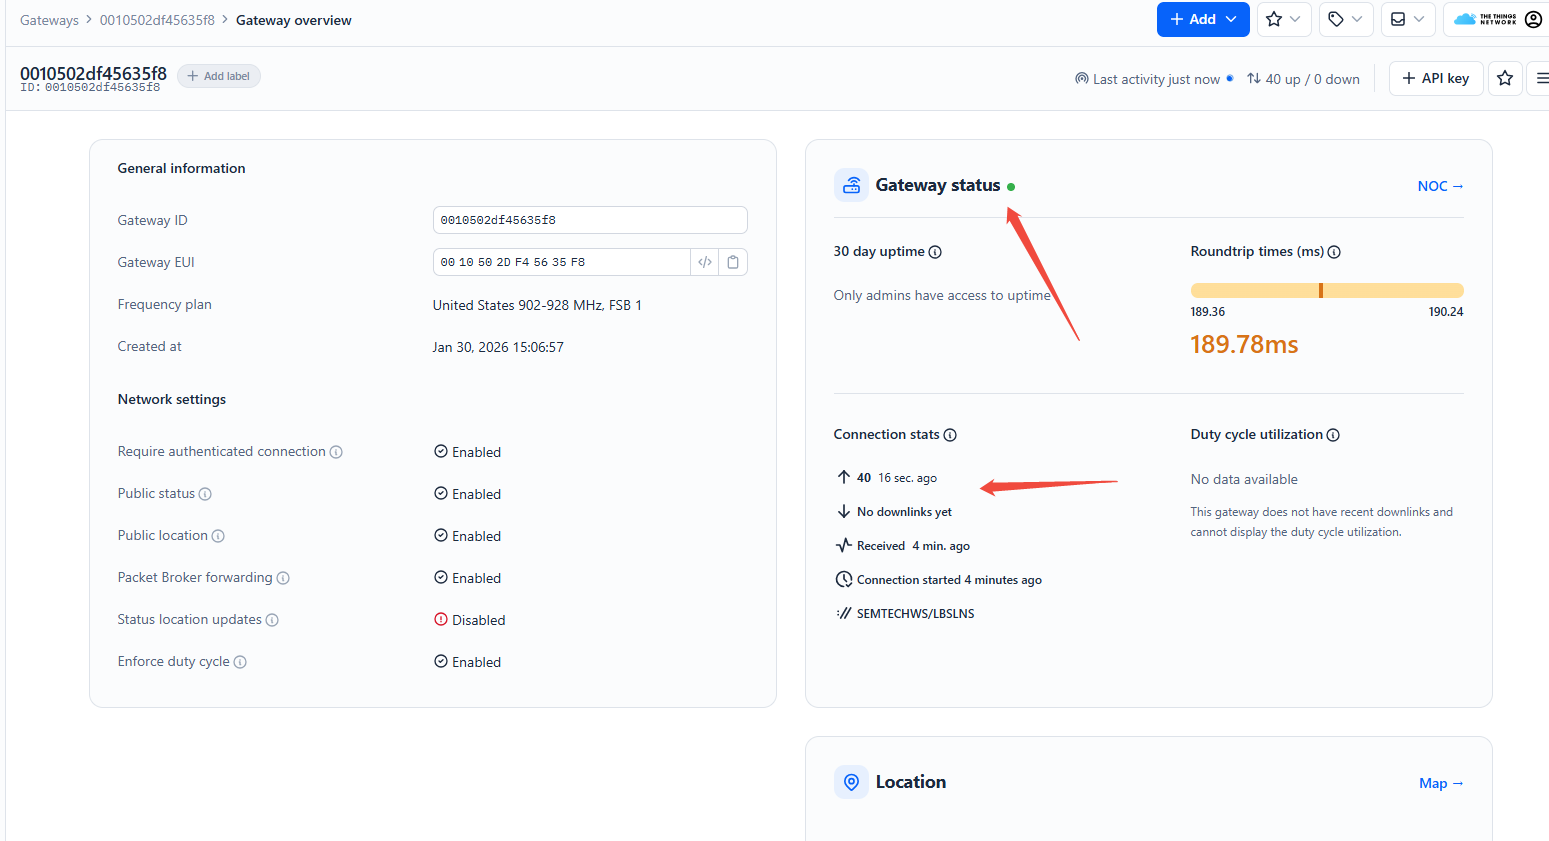Expand the tag icon dropdown in top bar
This screenshot has height=841, width=1549.
coord(1345,19)
